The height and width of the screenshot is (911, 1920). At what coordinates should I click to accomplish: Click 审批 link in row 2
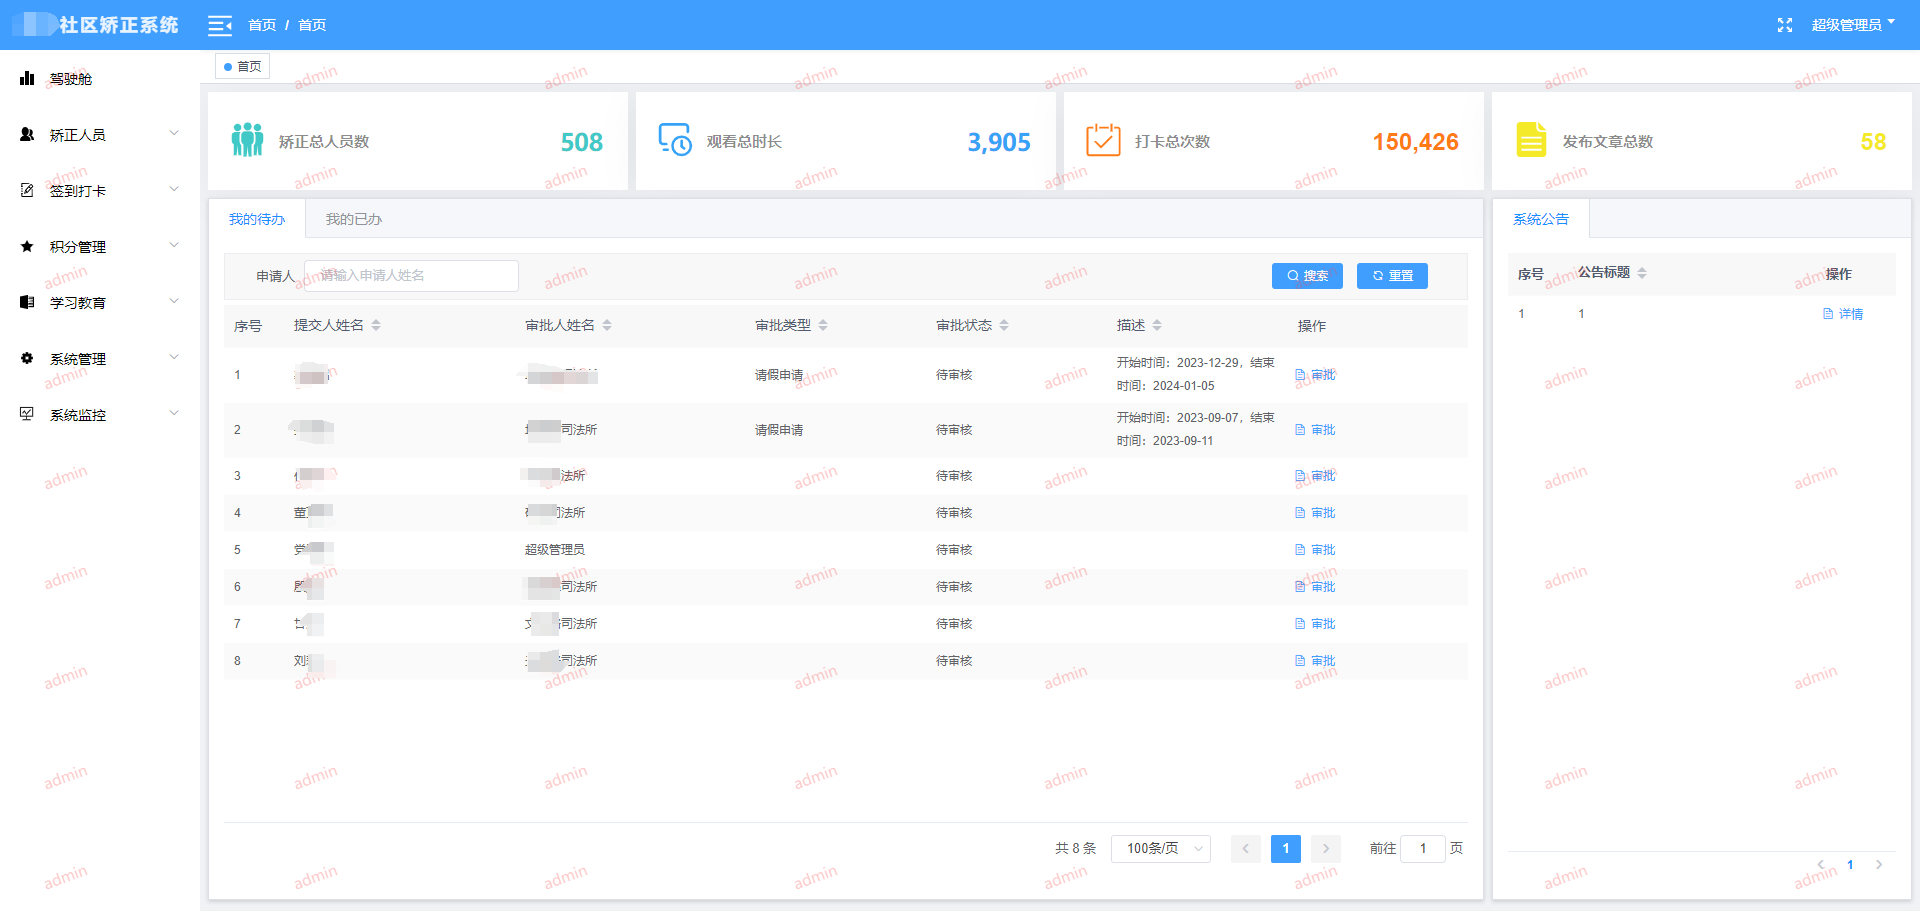click(1315, 430)
